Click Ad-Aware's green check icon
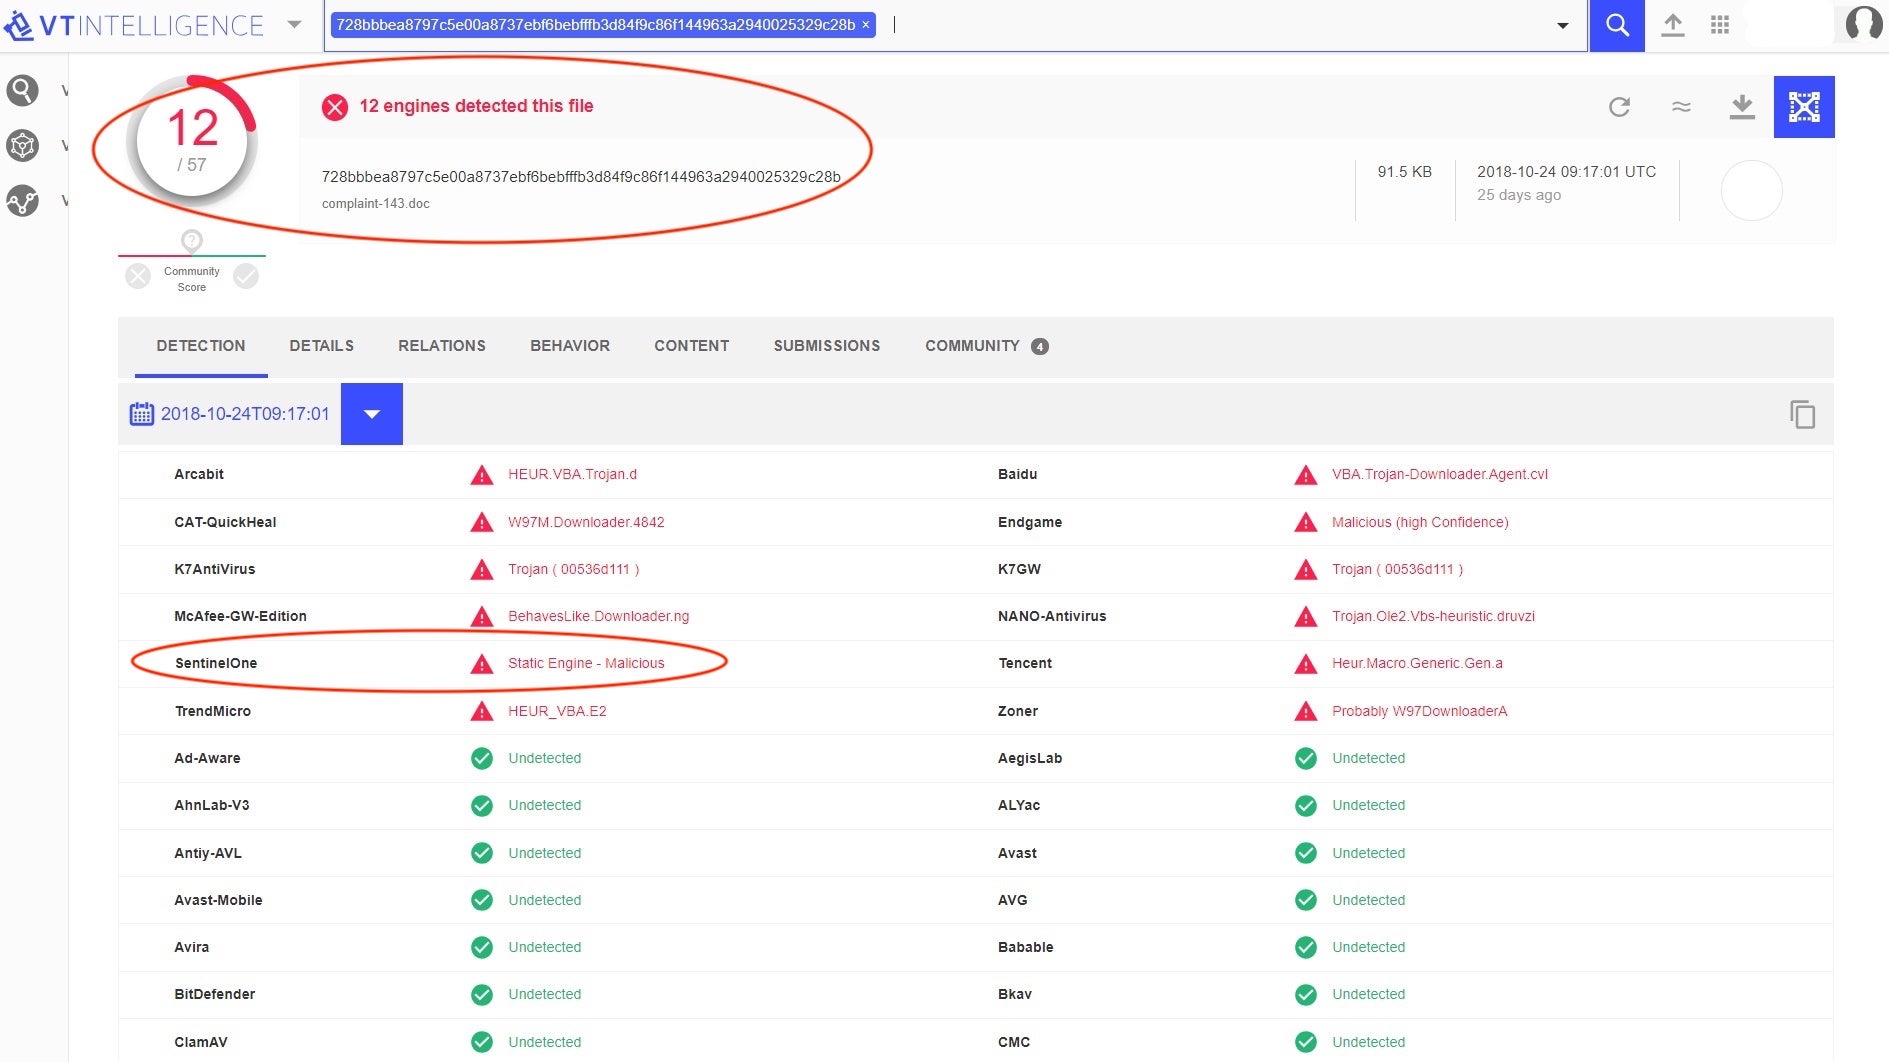 [482, 758]
